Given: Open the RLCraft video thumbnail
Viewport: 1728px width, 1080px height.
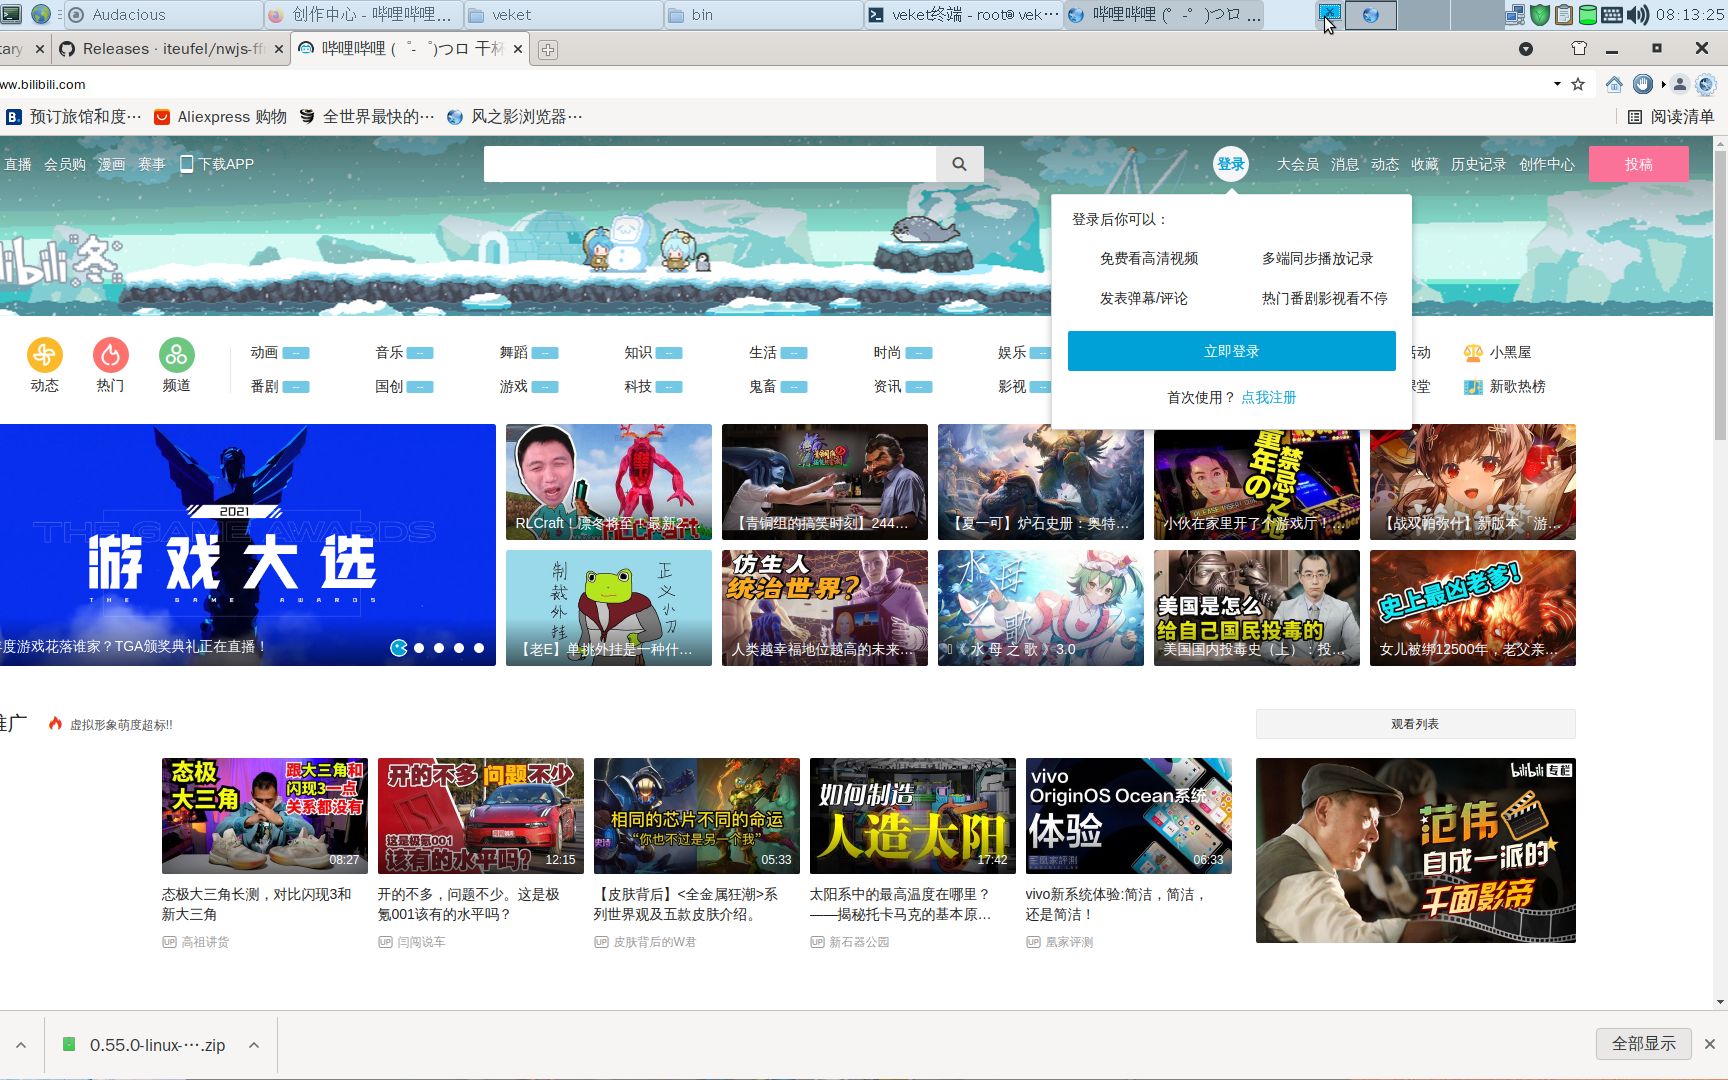Looking at the screenshot, I should click(609, 482).
